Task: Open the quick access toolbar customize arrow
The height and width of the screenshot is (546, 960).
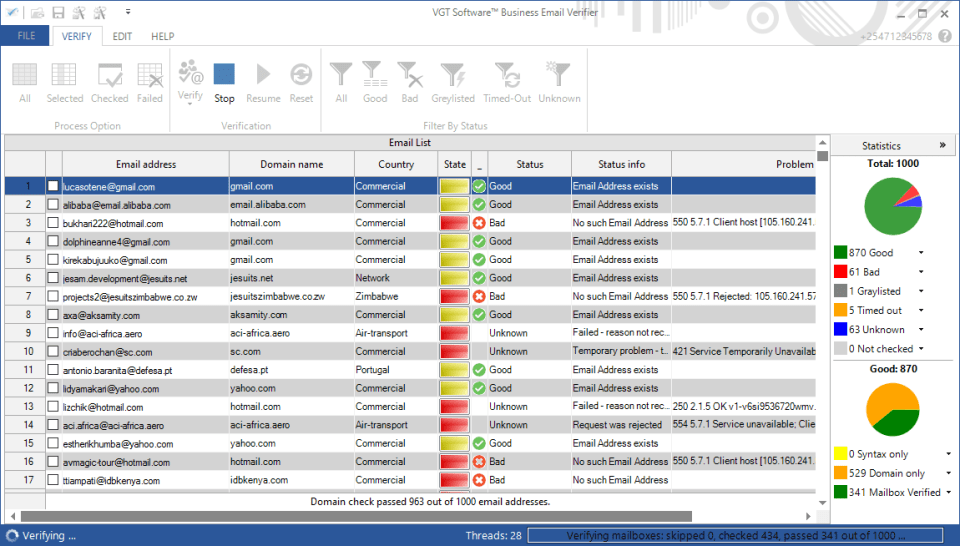Action: pos(128,12)
